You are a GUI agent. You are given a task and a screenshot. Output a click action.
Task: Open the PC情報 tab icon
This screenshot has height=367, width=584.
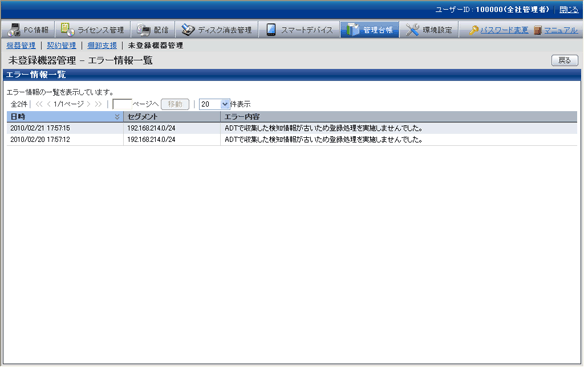pyautogui.click(x=14, y=29)
